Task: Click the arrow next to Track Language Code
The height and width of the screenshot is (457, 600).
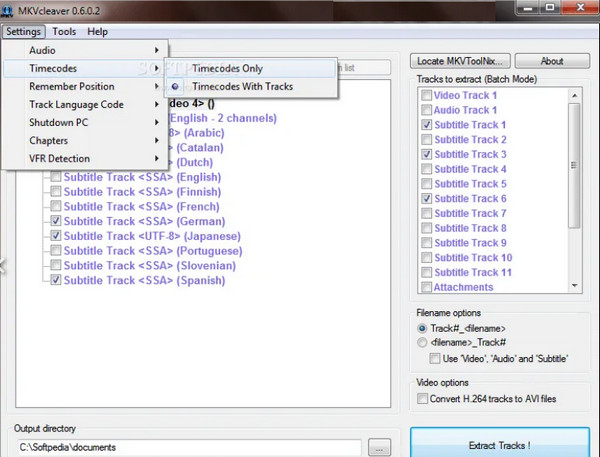Action: click(x=157, y=104)
